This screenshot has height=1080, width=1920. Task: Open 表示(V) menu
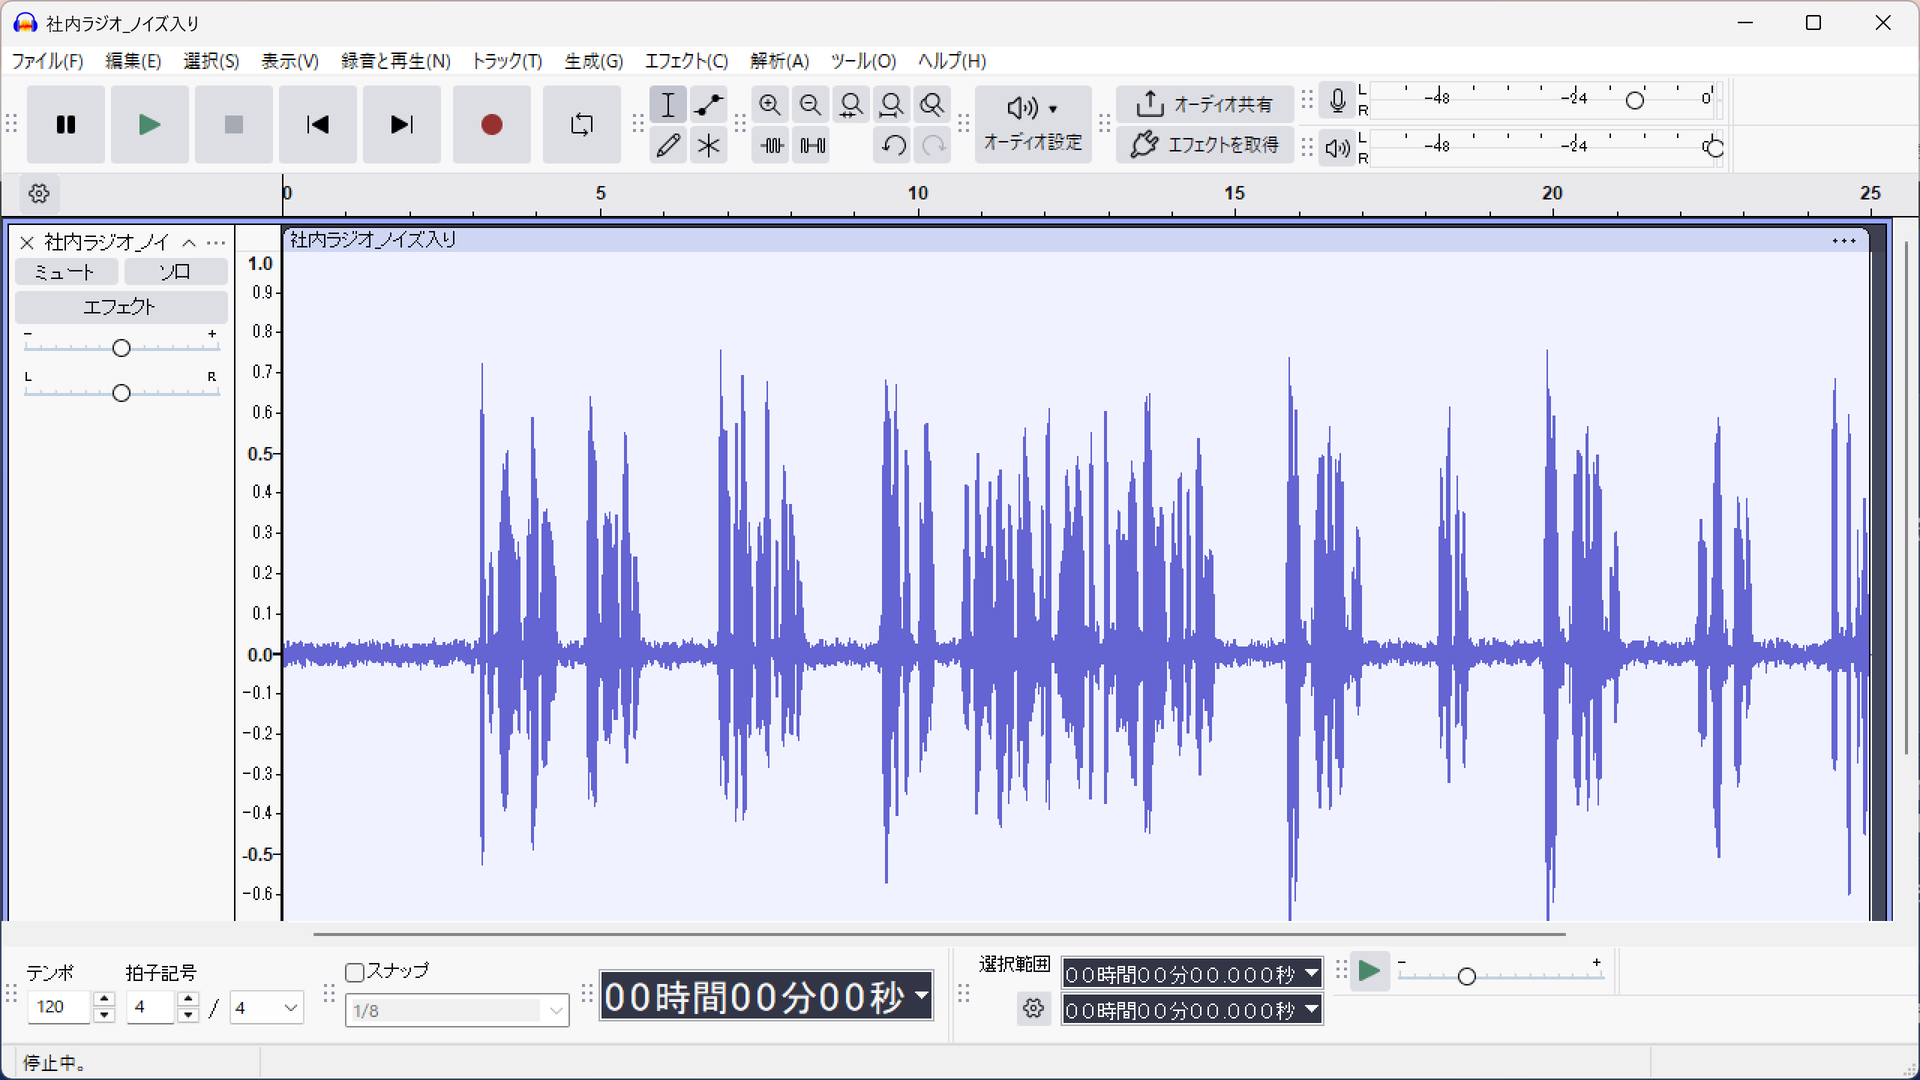(290, 61)
